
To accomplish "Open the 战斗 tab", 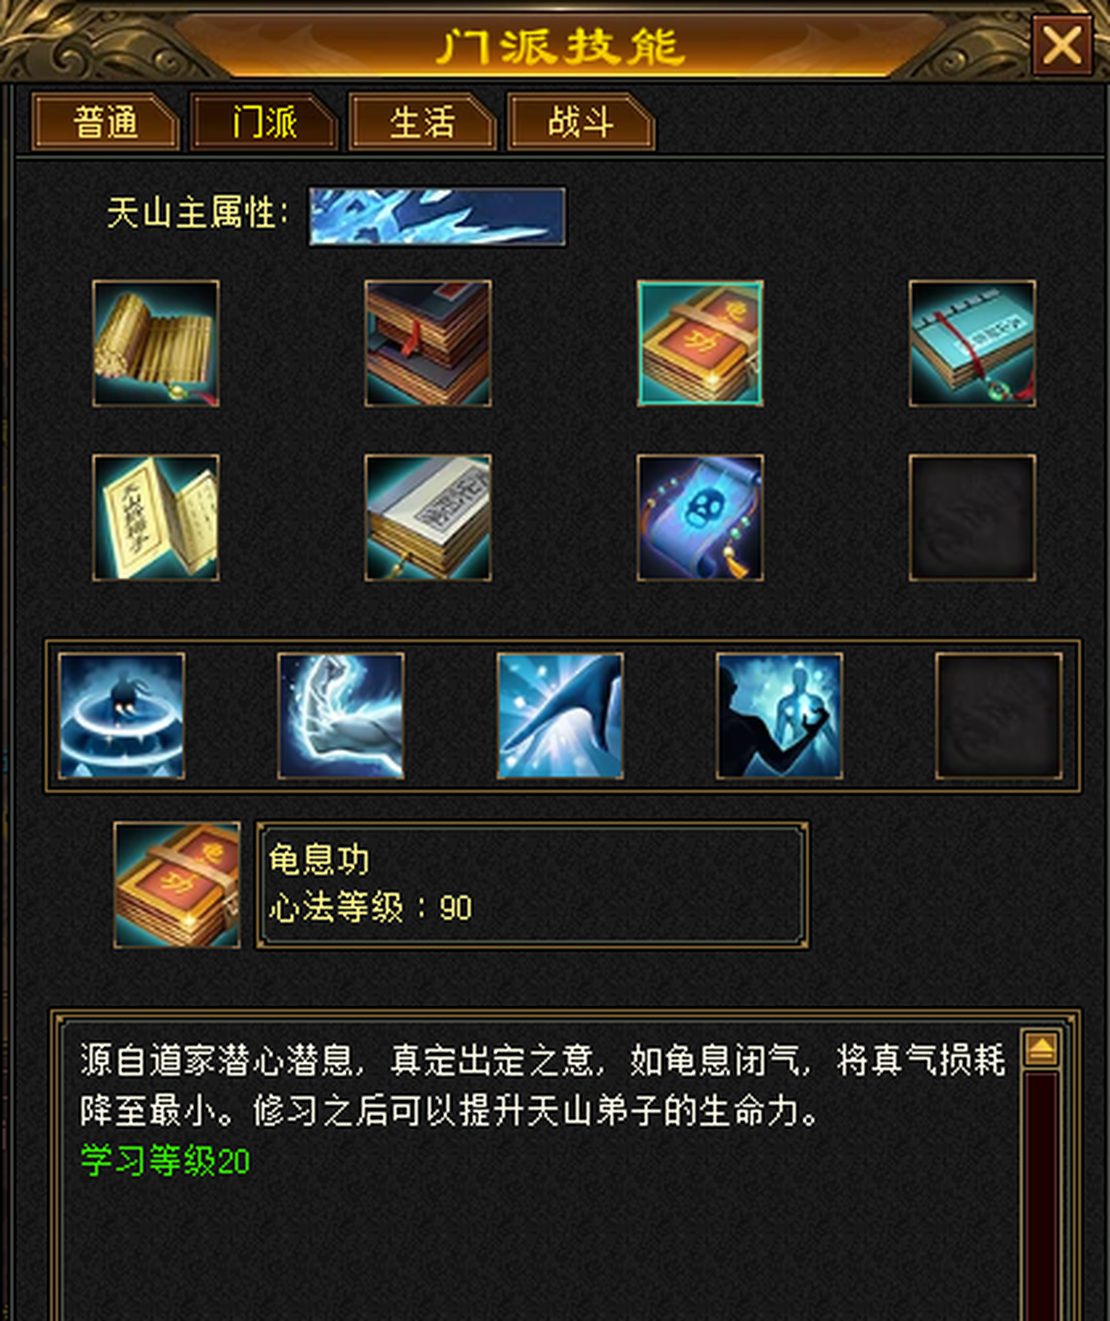I will (581, 122).
